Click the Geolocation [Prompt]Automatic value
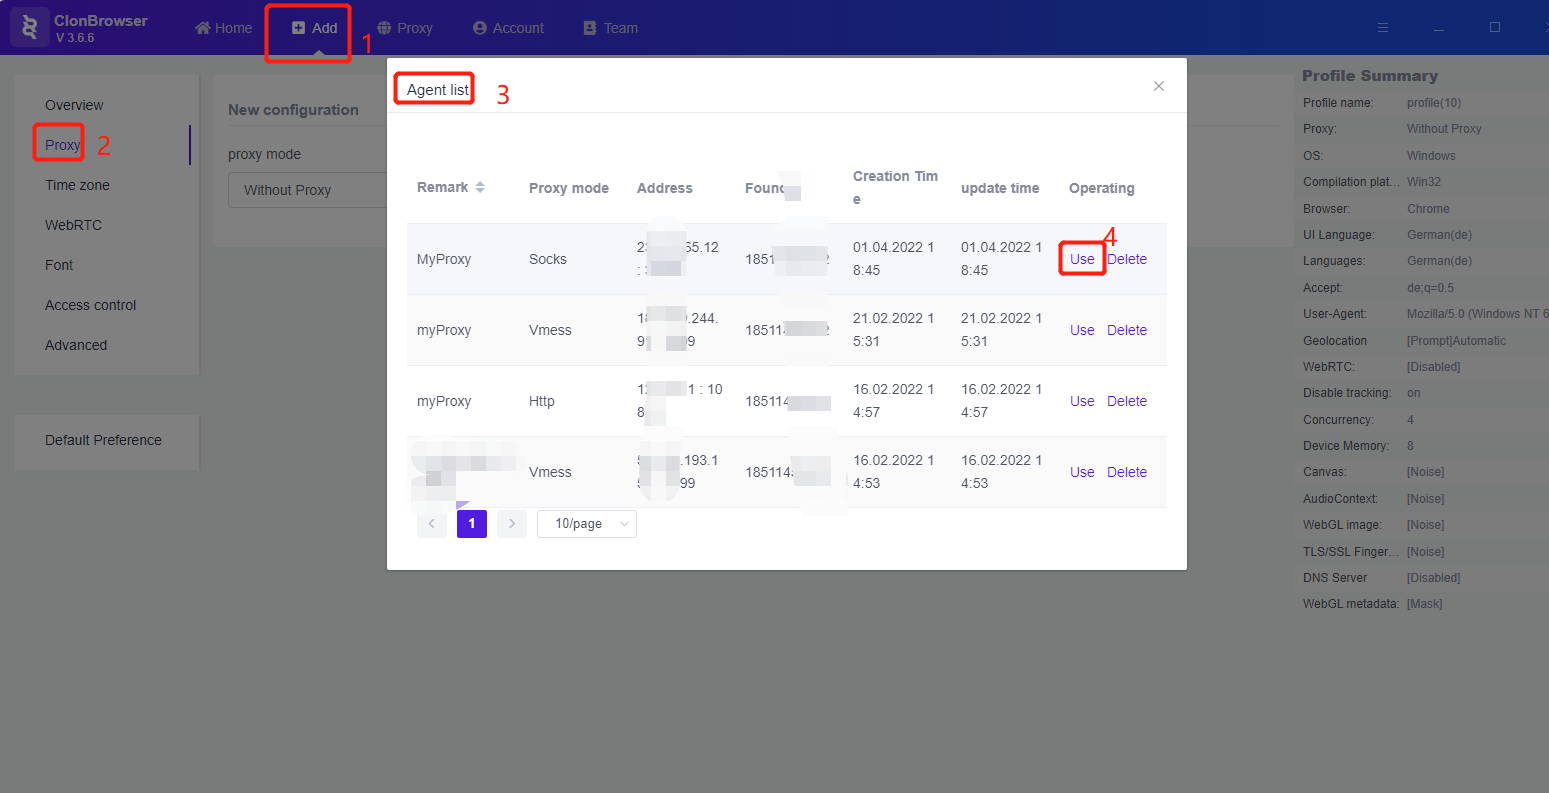The width and height of the screenshot is (1549, 793). (1456, 341)
